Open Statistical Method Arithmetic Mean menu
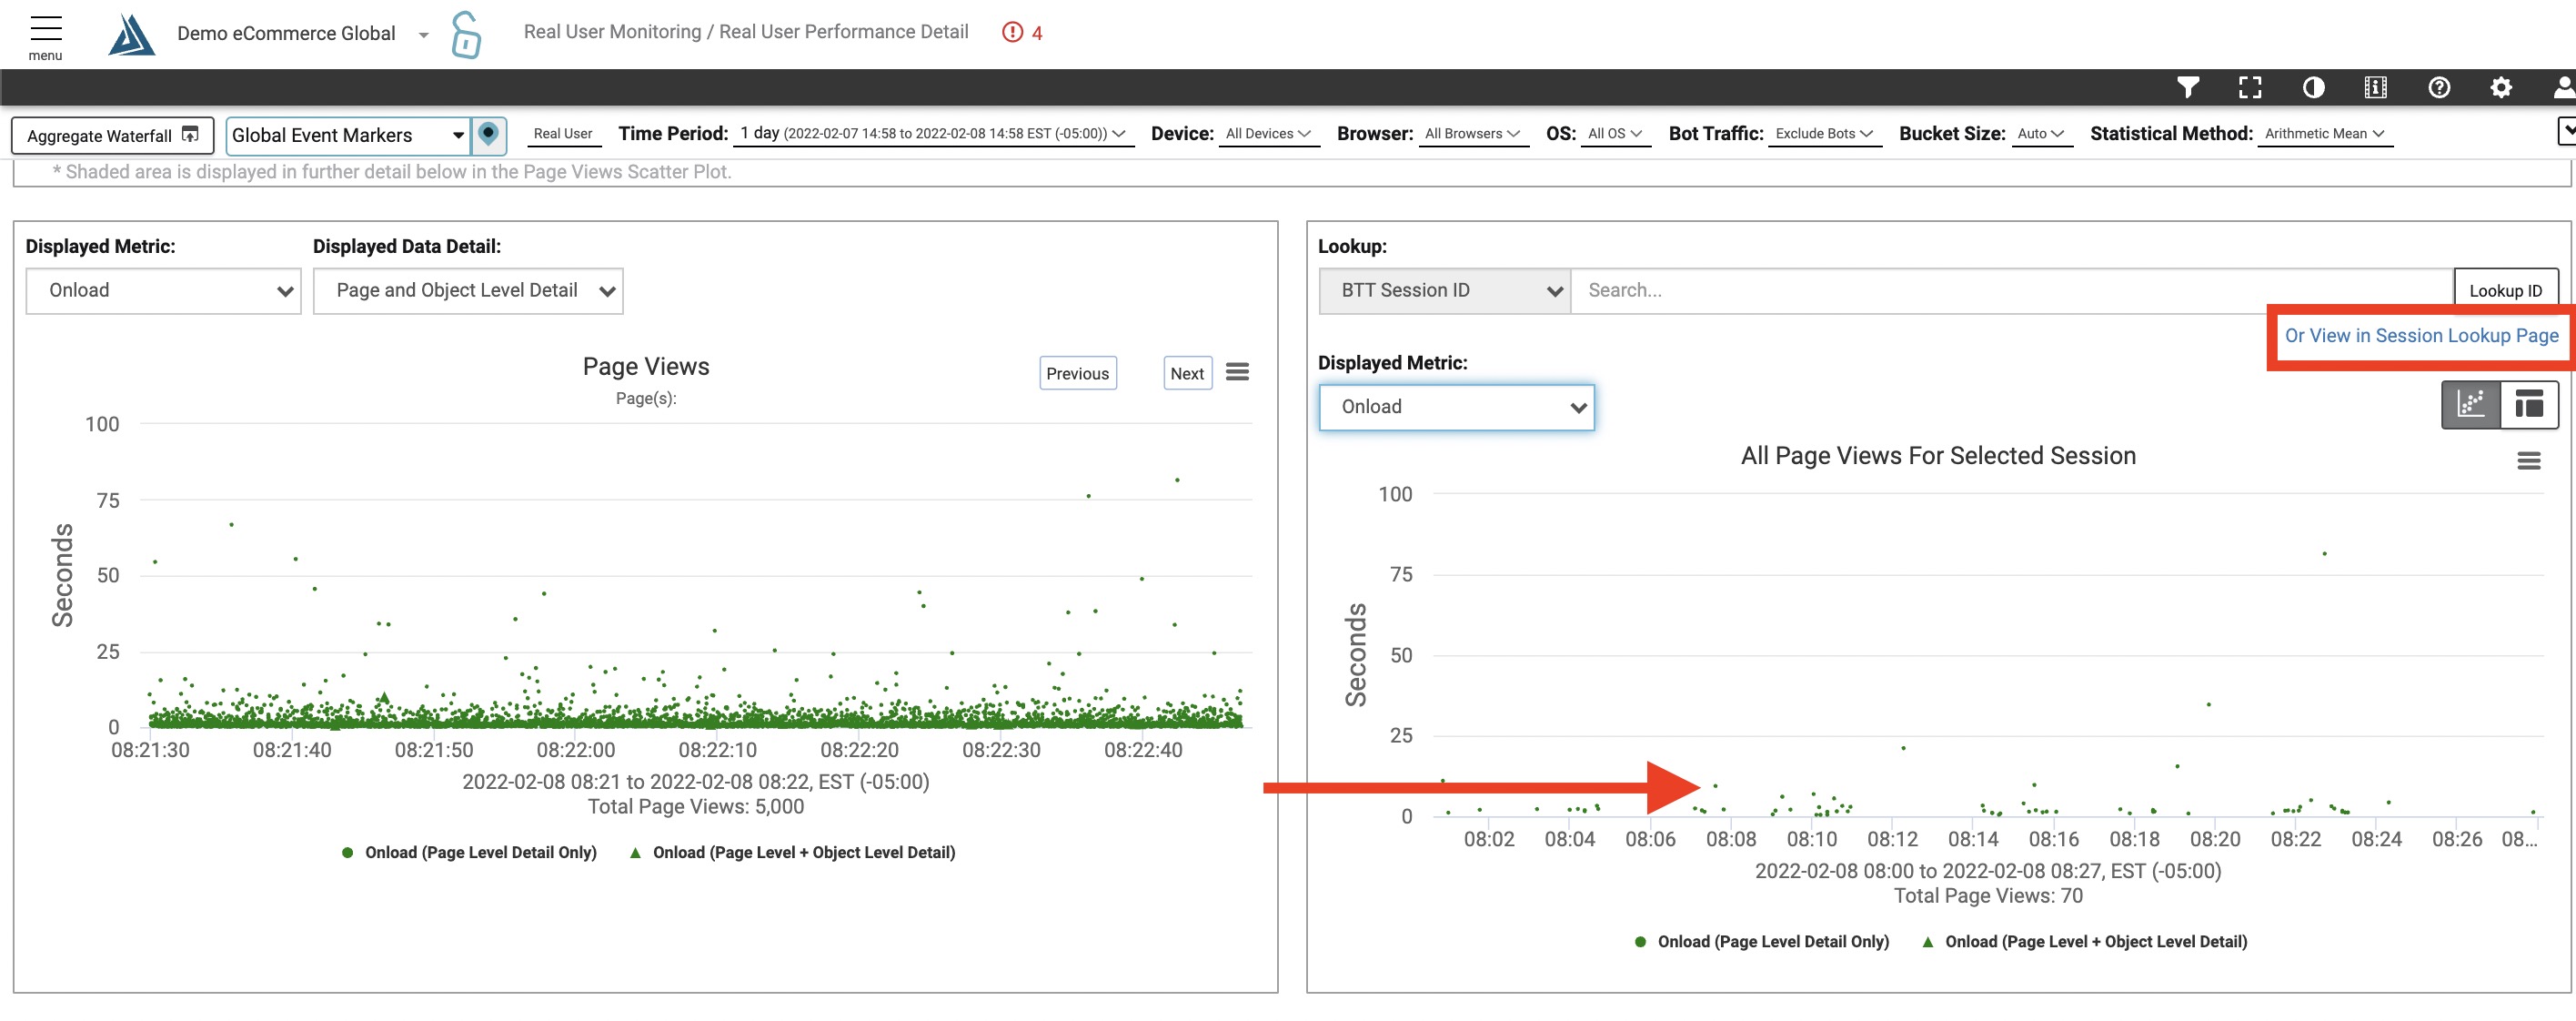Image resolution: width=2576 pixels, height=1021 pixels. pyautogui.click(x=2323, y=134)
